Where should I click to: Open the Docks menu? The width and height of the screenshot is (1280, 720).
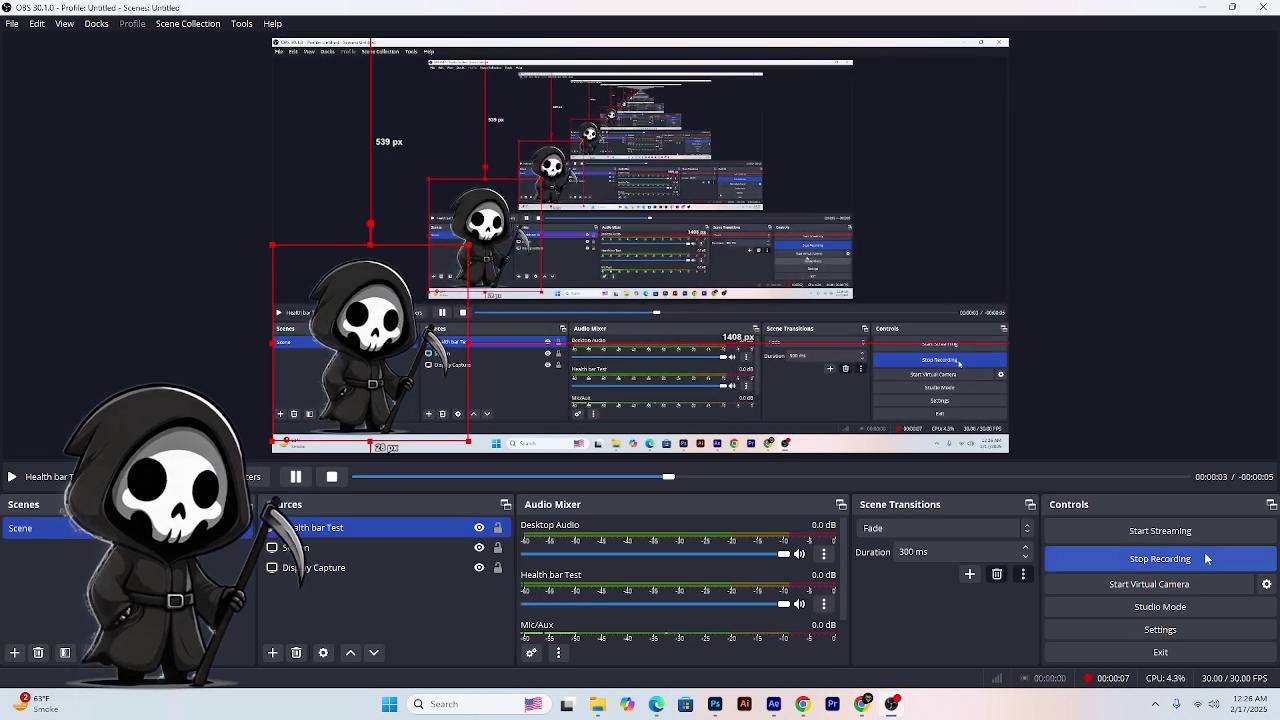point(96,23)
